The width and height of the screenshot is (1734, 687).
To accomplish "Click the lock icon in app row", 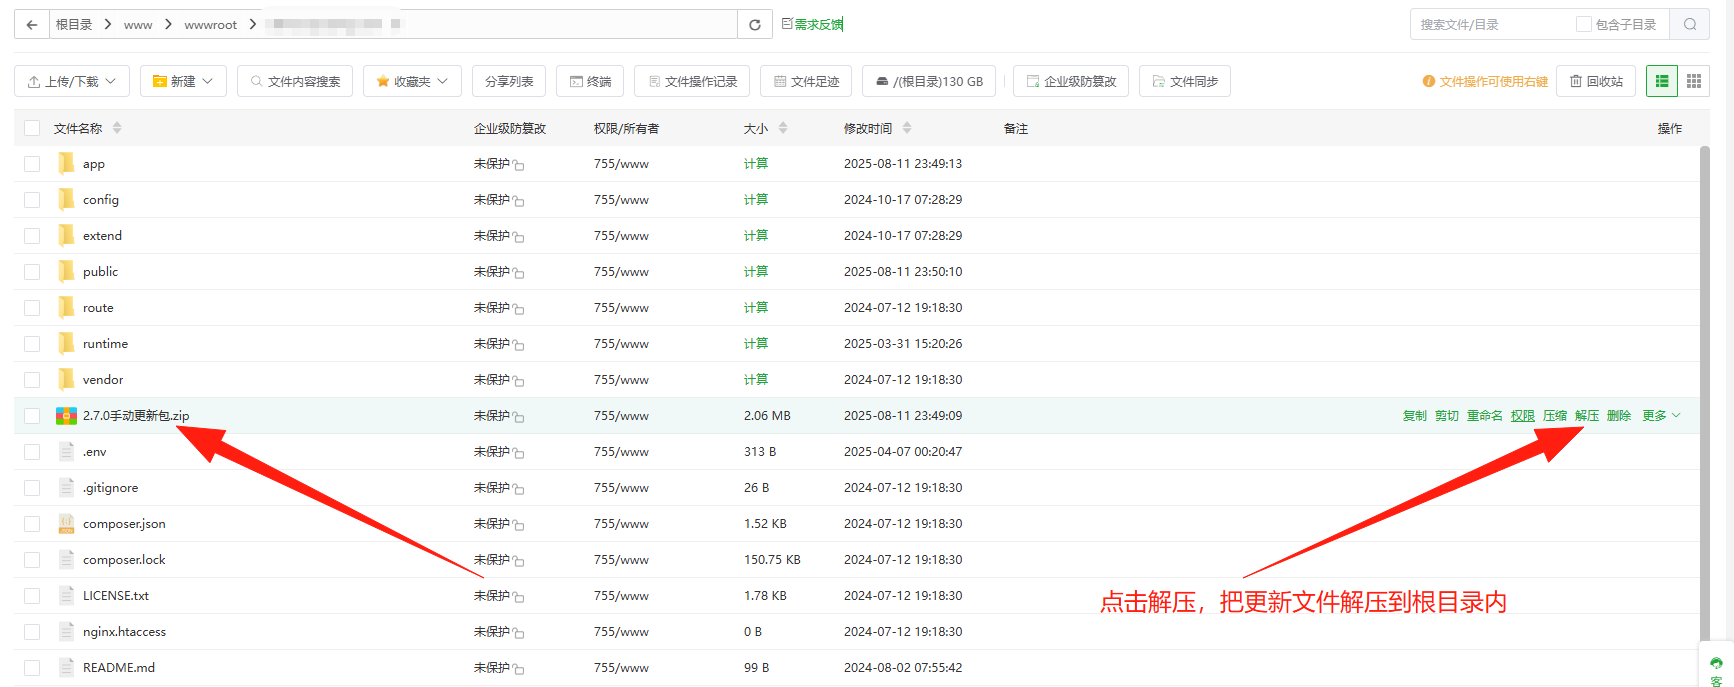I will [x=518, y=165].
